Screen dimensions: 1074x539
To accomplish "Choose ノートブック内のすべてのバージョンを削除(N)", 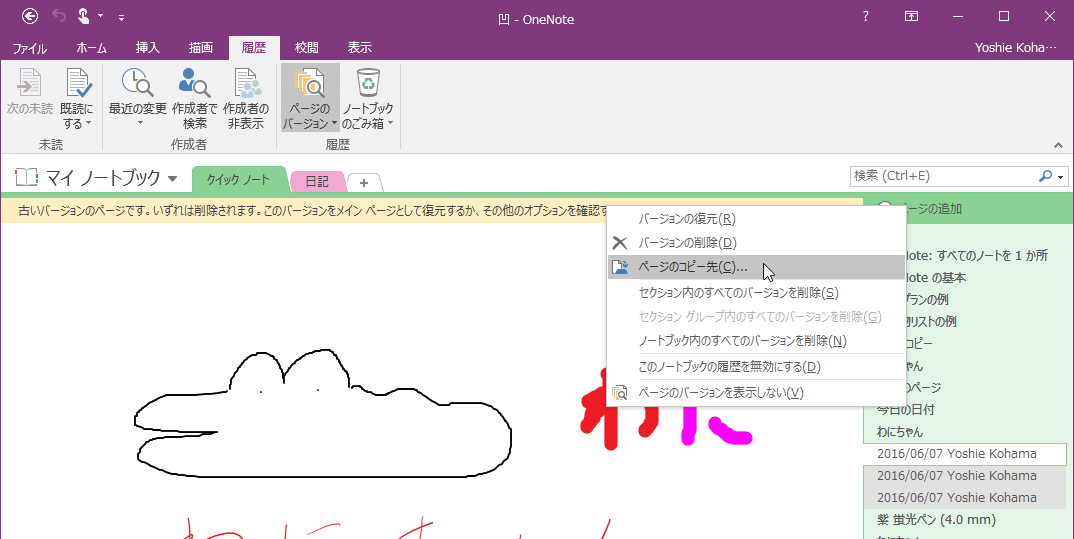I will tap(756, 340).
